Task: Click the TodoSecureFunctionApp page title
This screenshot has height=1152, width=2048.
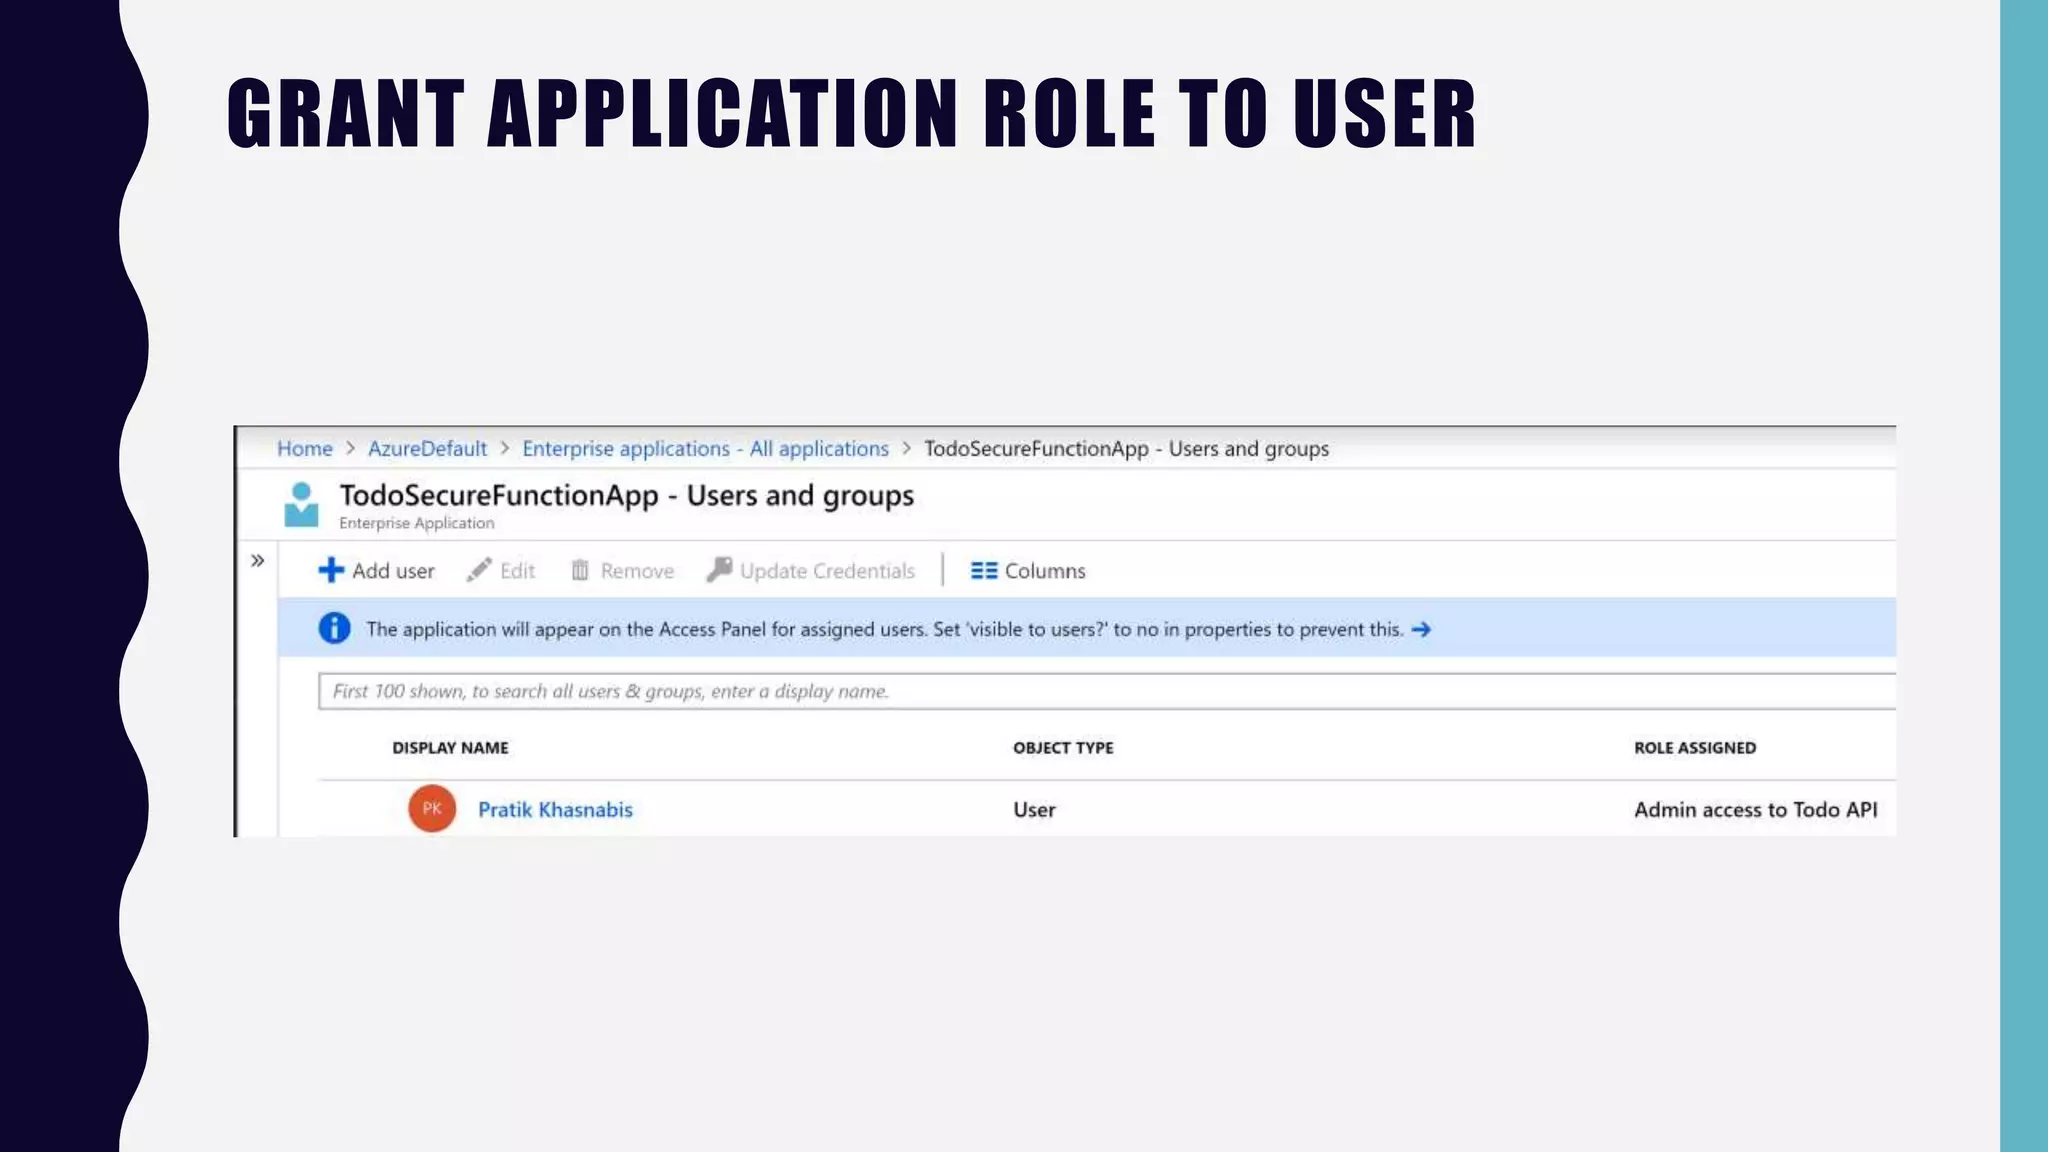Action: pyautogui.click(x=626, y=496)
